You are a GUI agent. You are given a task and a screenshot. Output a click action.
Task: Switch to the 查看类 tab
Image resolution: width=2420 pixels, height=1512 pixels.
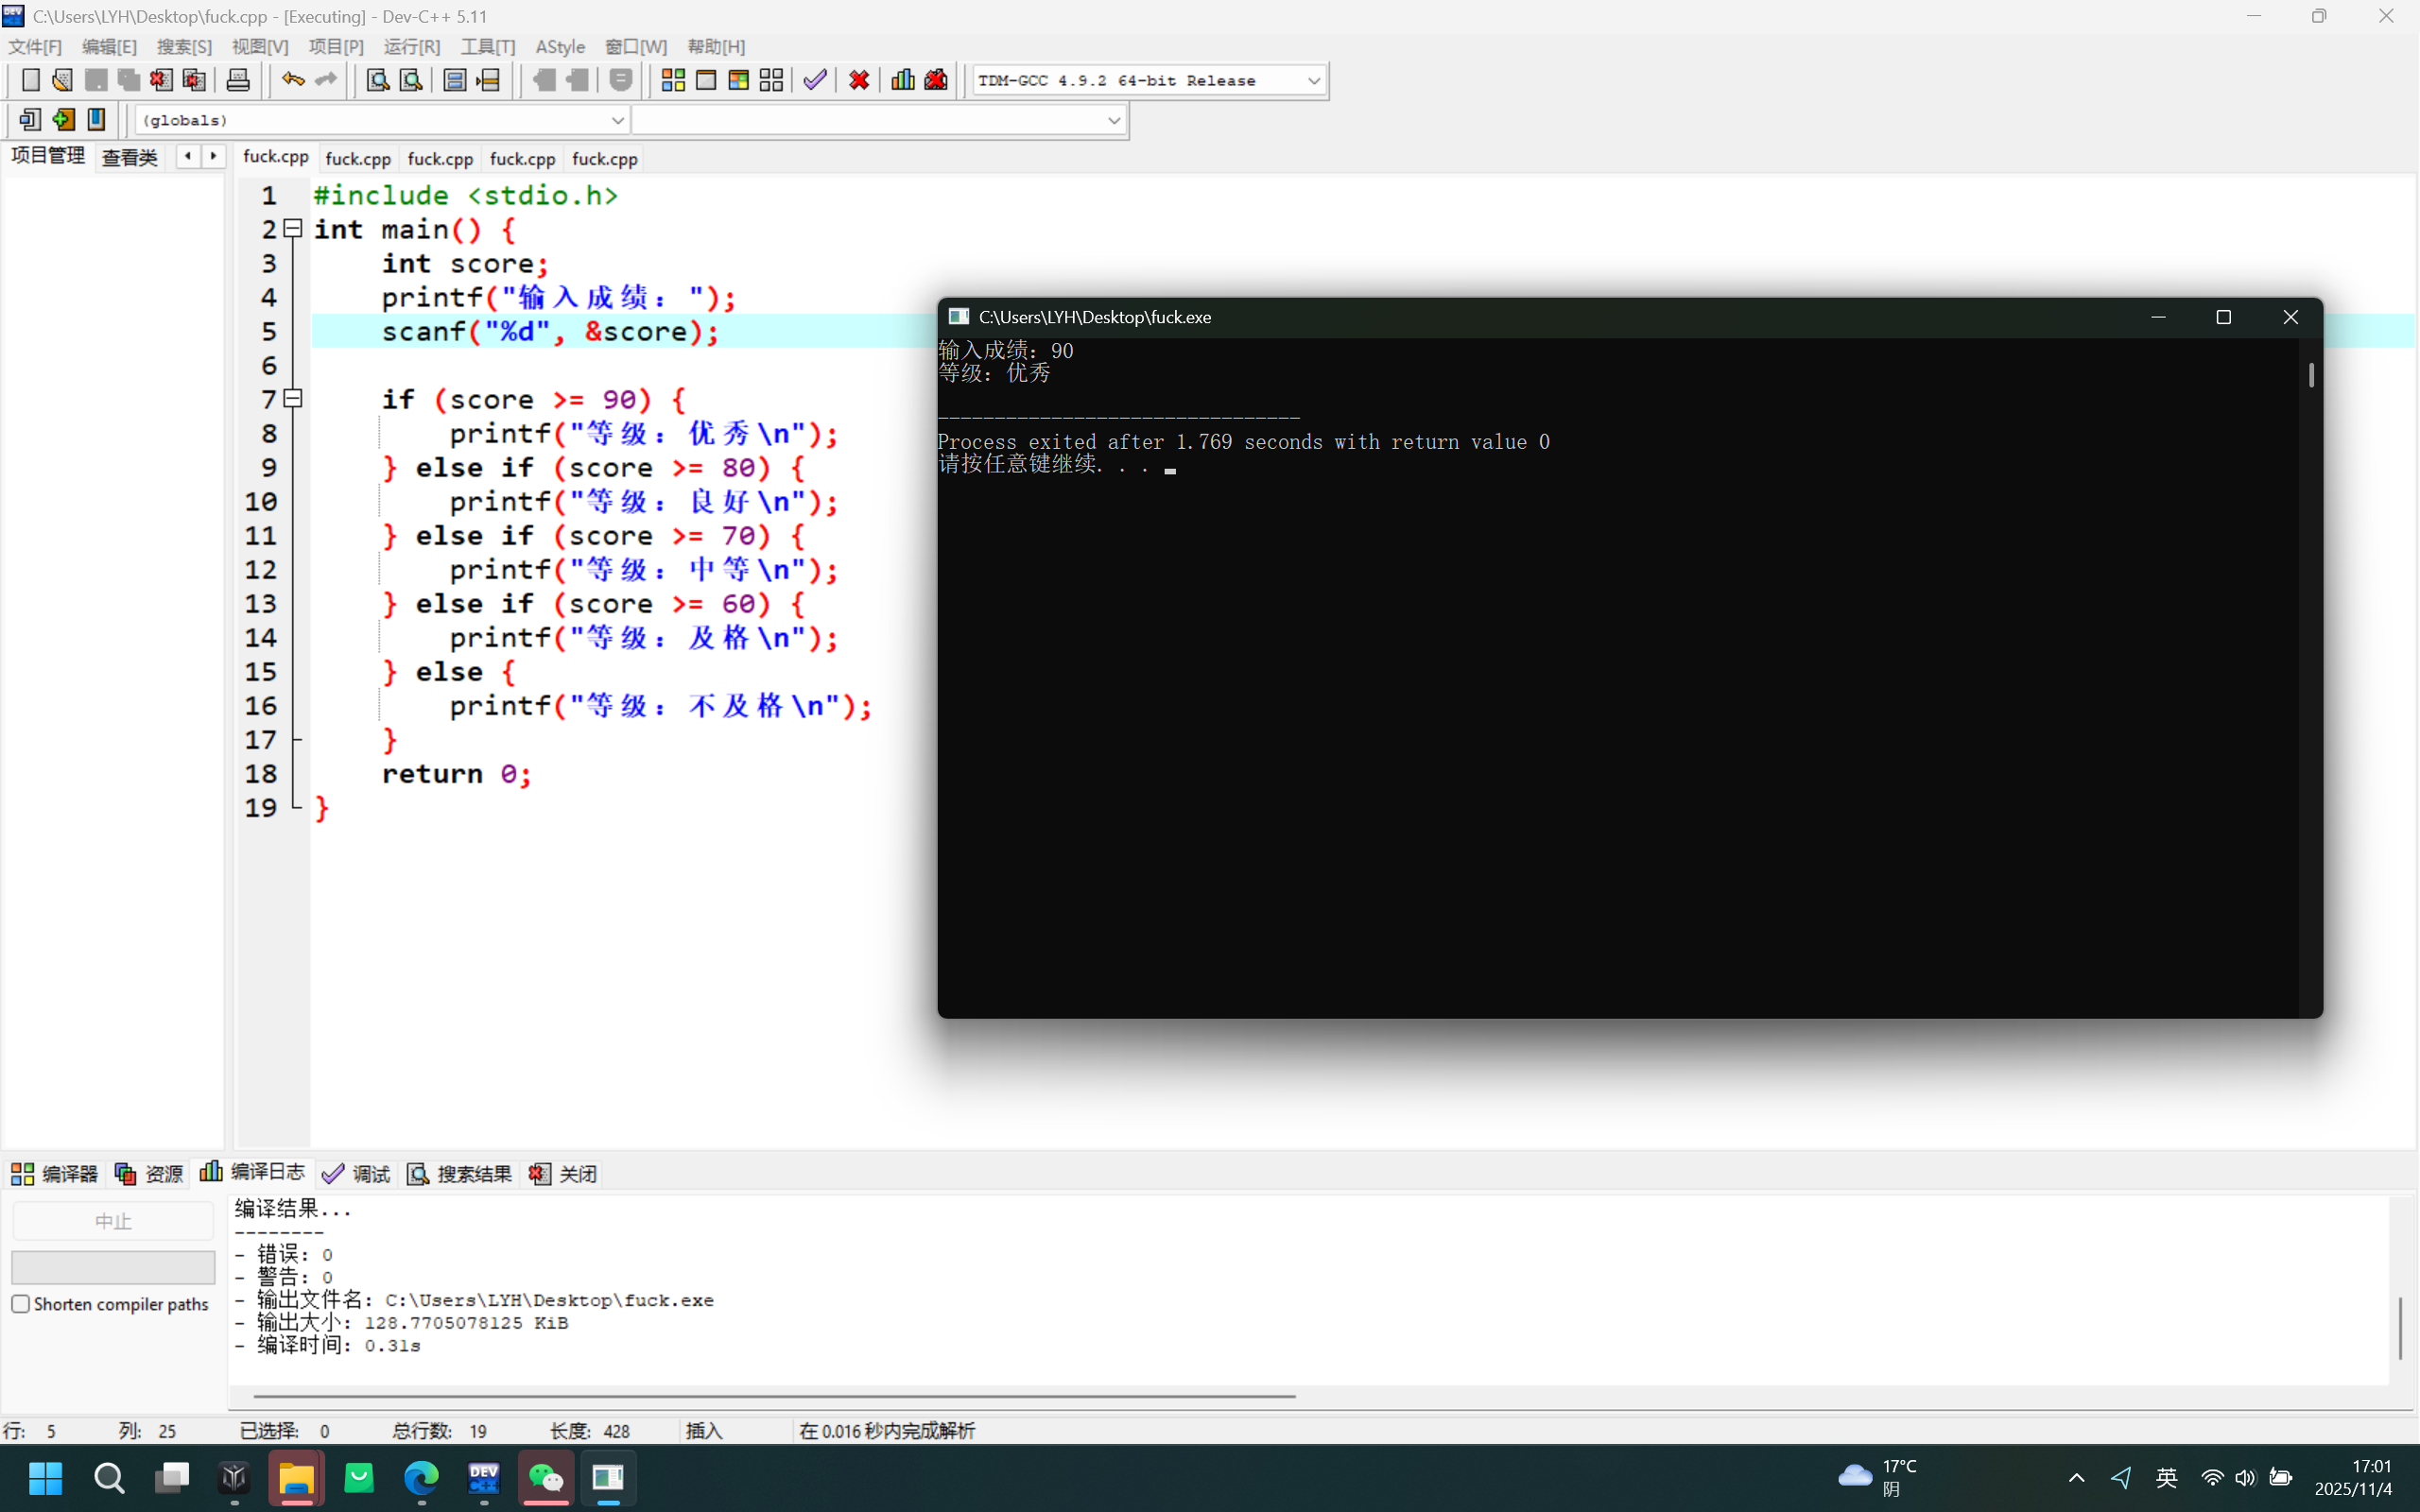click(130, 158)
